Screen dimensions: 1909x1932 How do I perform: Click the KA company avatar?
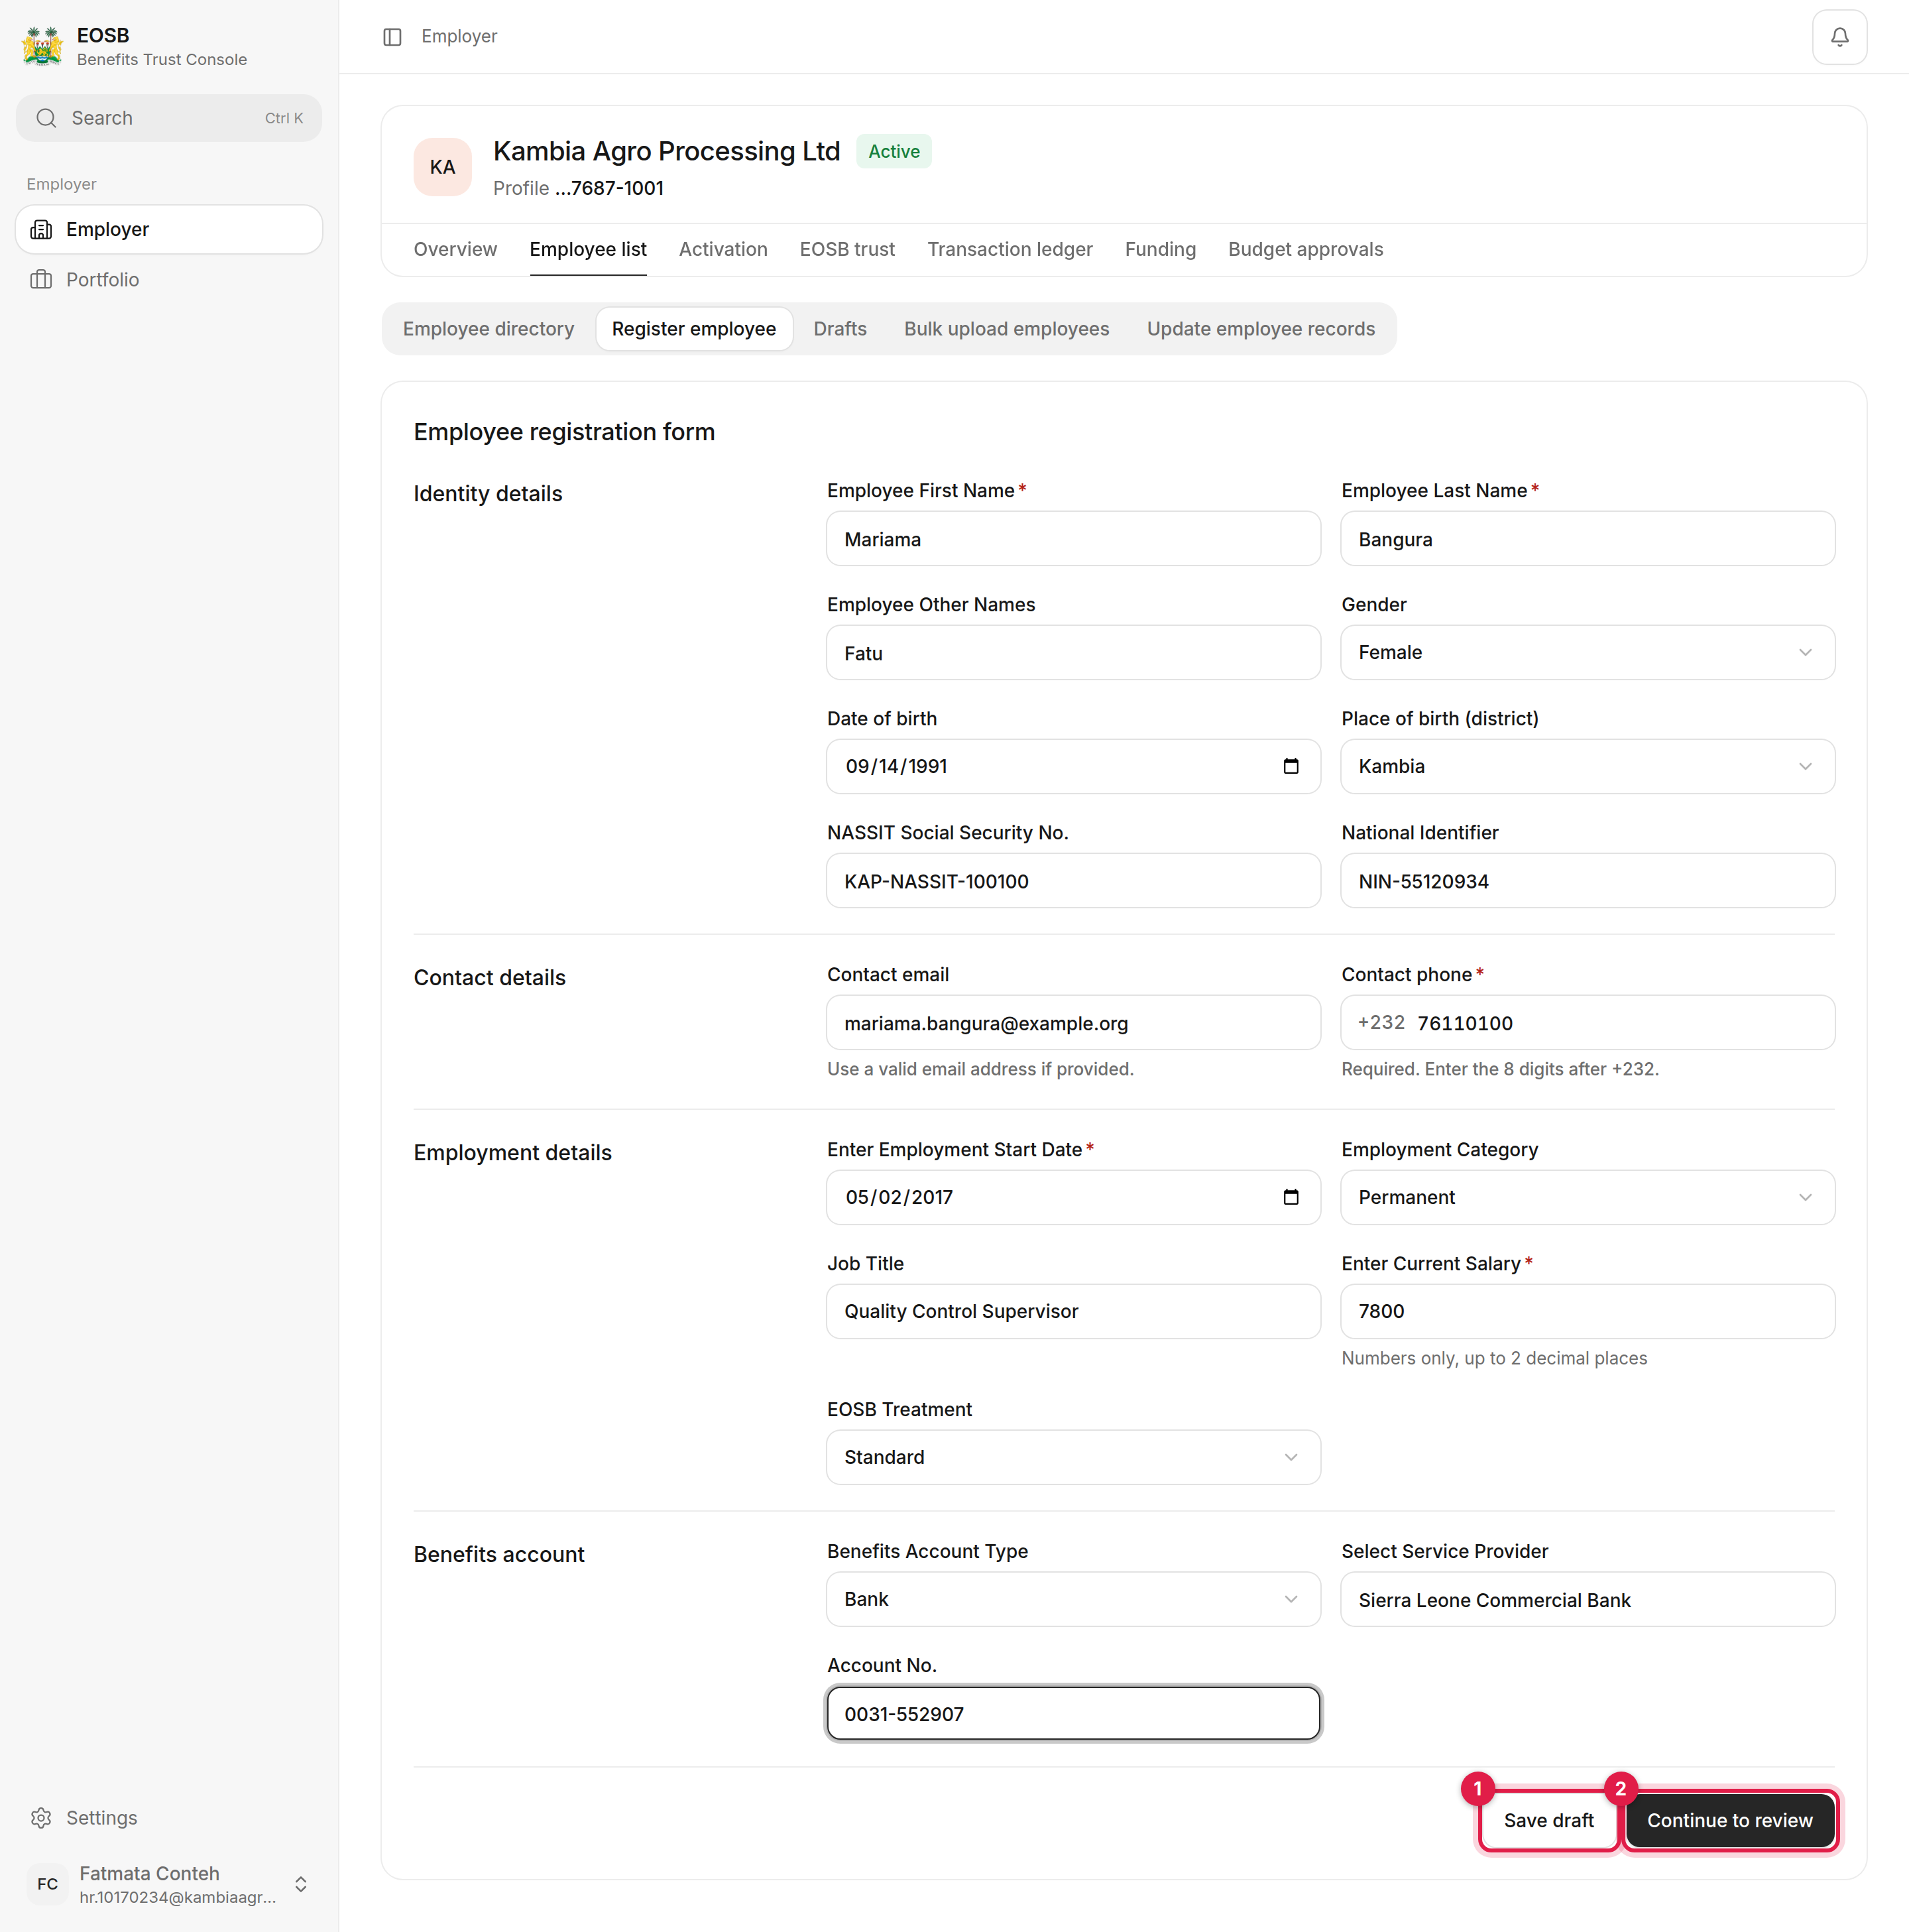[x=442, y=167]
